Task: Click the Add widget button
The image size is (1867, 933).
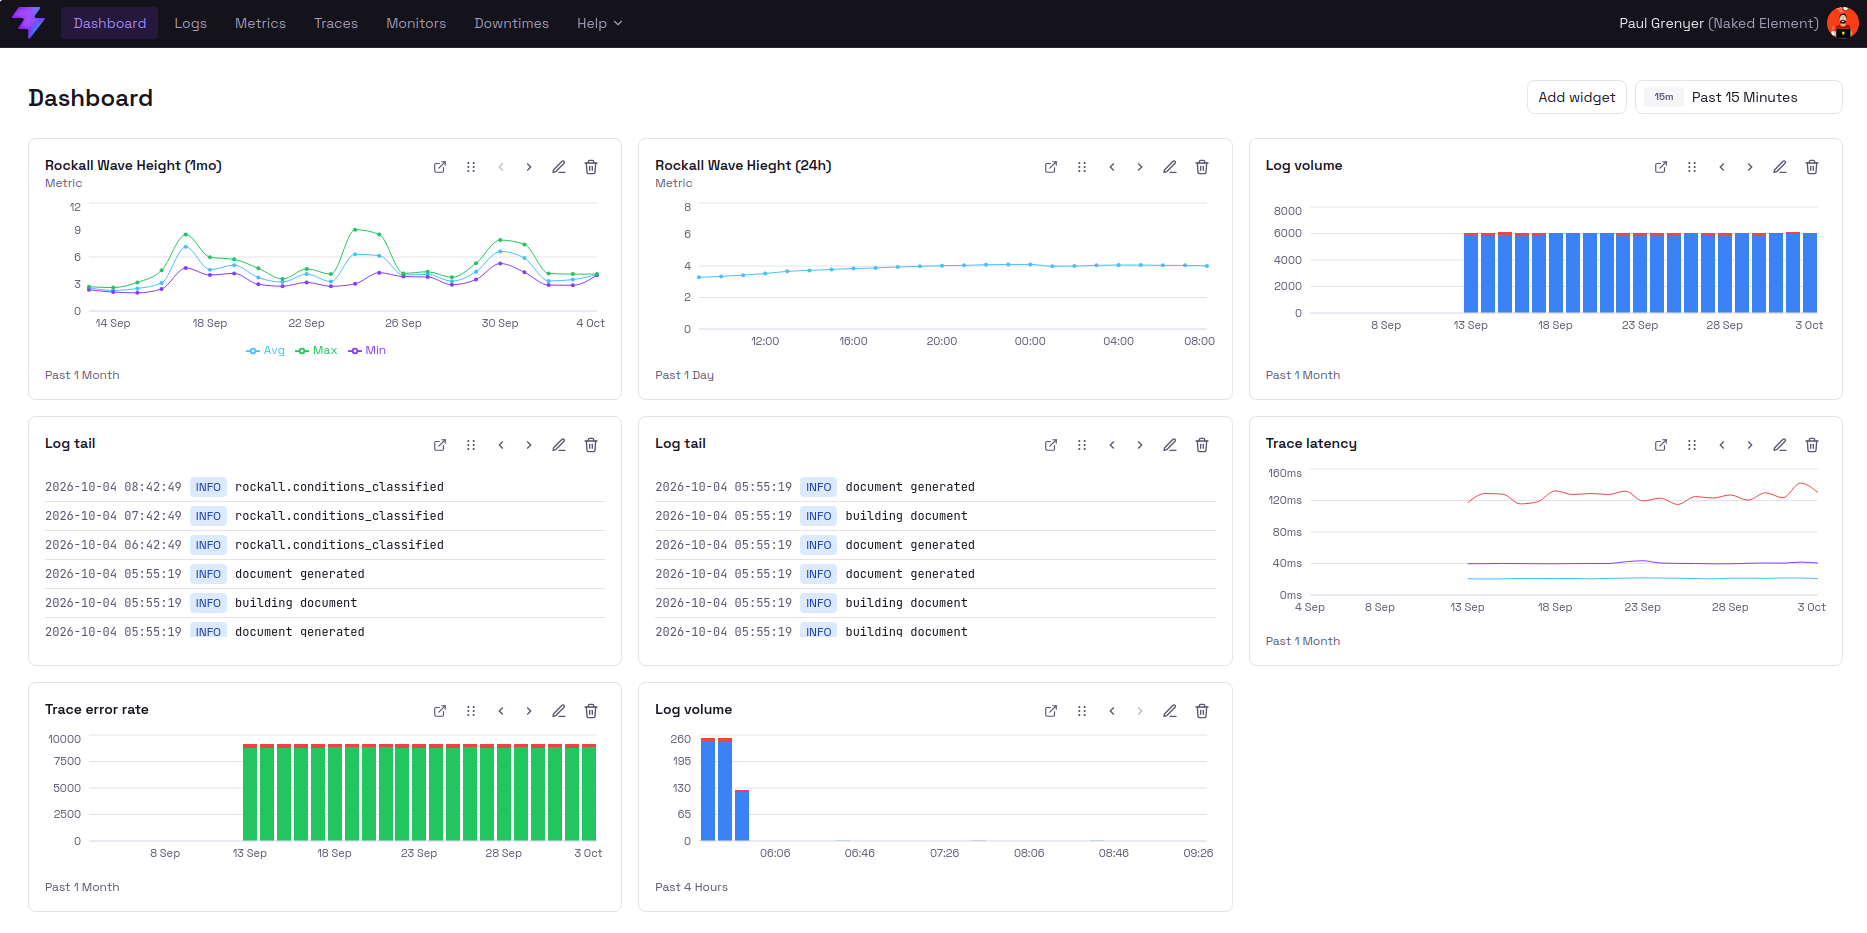Action: click(1576, 97)
